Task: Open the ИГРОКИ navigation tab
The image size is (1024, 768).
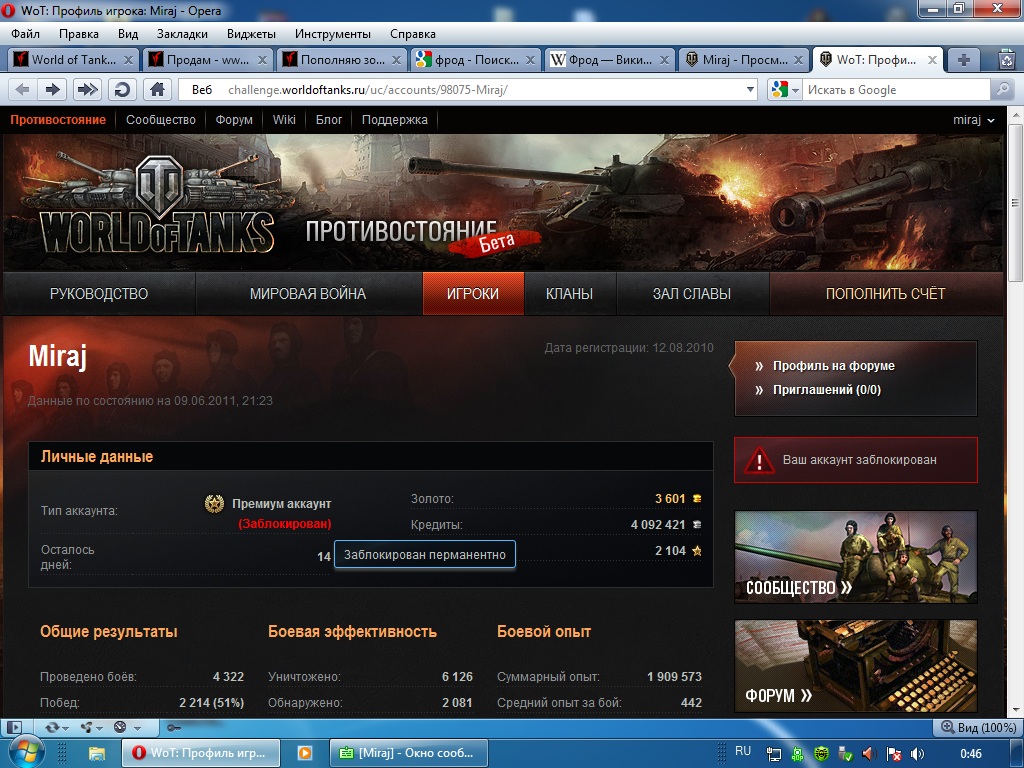Action: (x=473, y=294)
